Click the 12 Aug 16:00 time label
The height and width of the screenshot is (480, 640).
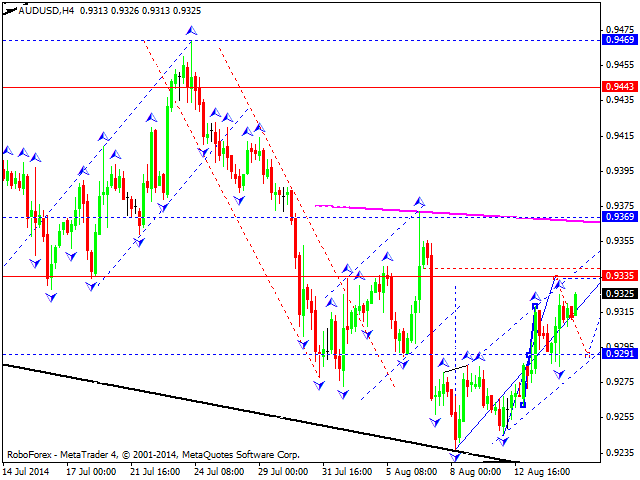point(542,472)
